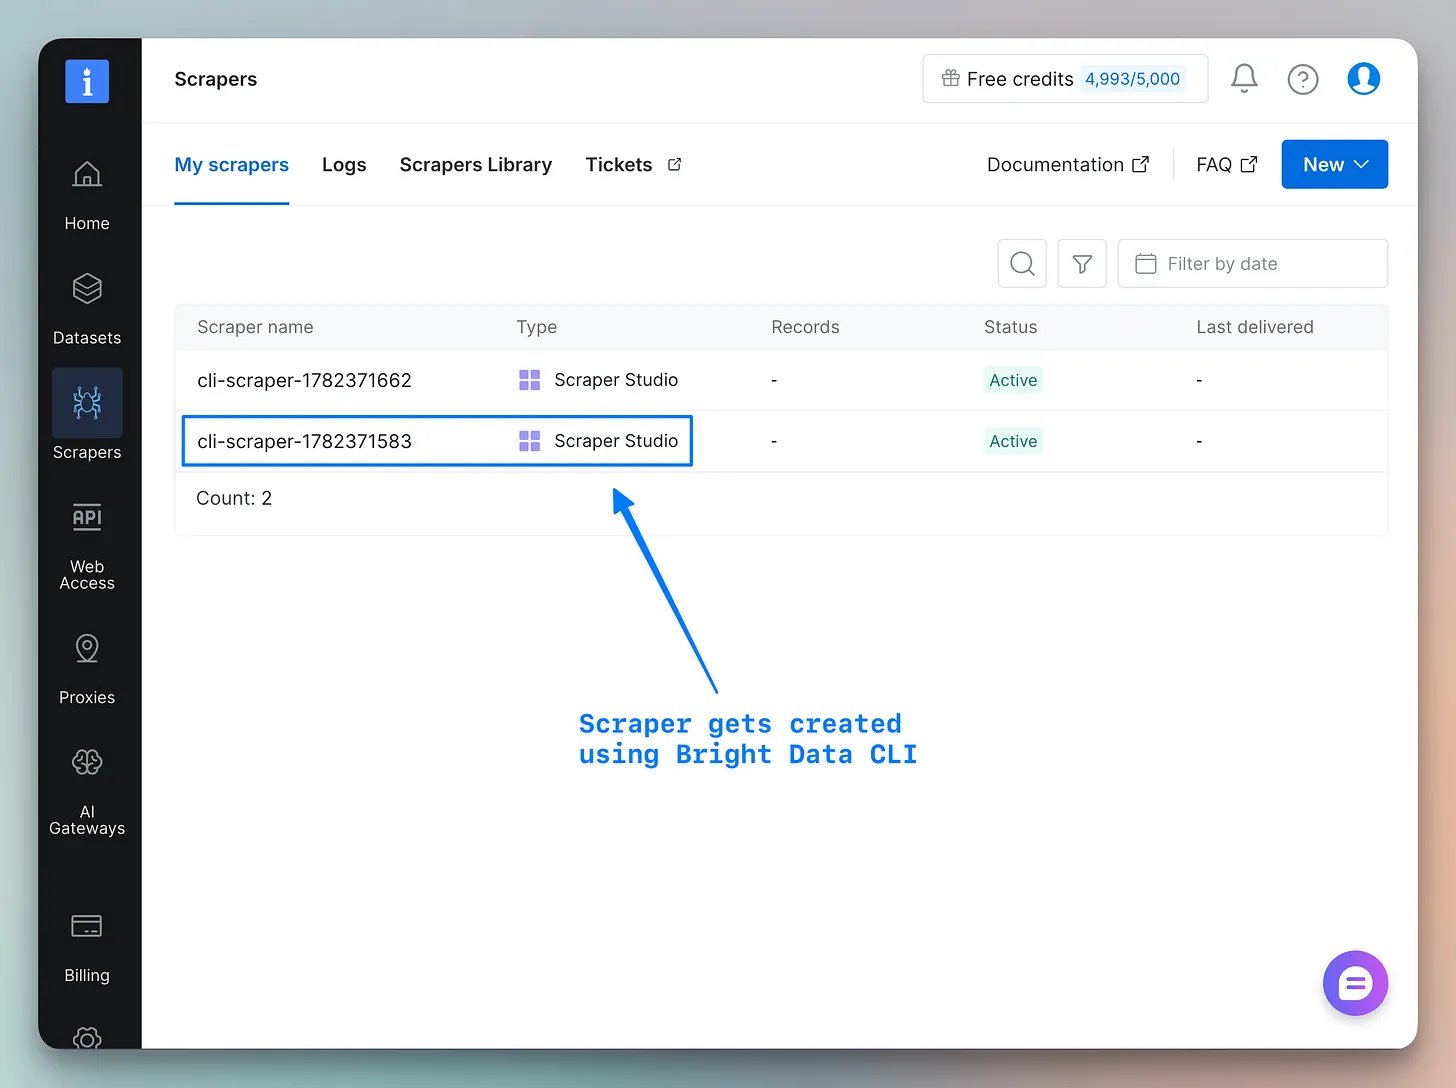Image resolution: width=1456 pixels, height=1088 pixels.
Task: Switch to the Logs tab
Action: 344,165
